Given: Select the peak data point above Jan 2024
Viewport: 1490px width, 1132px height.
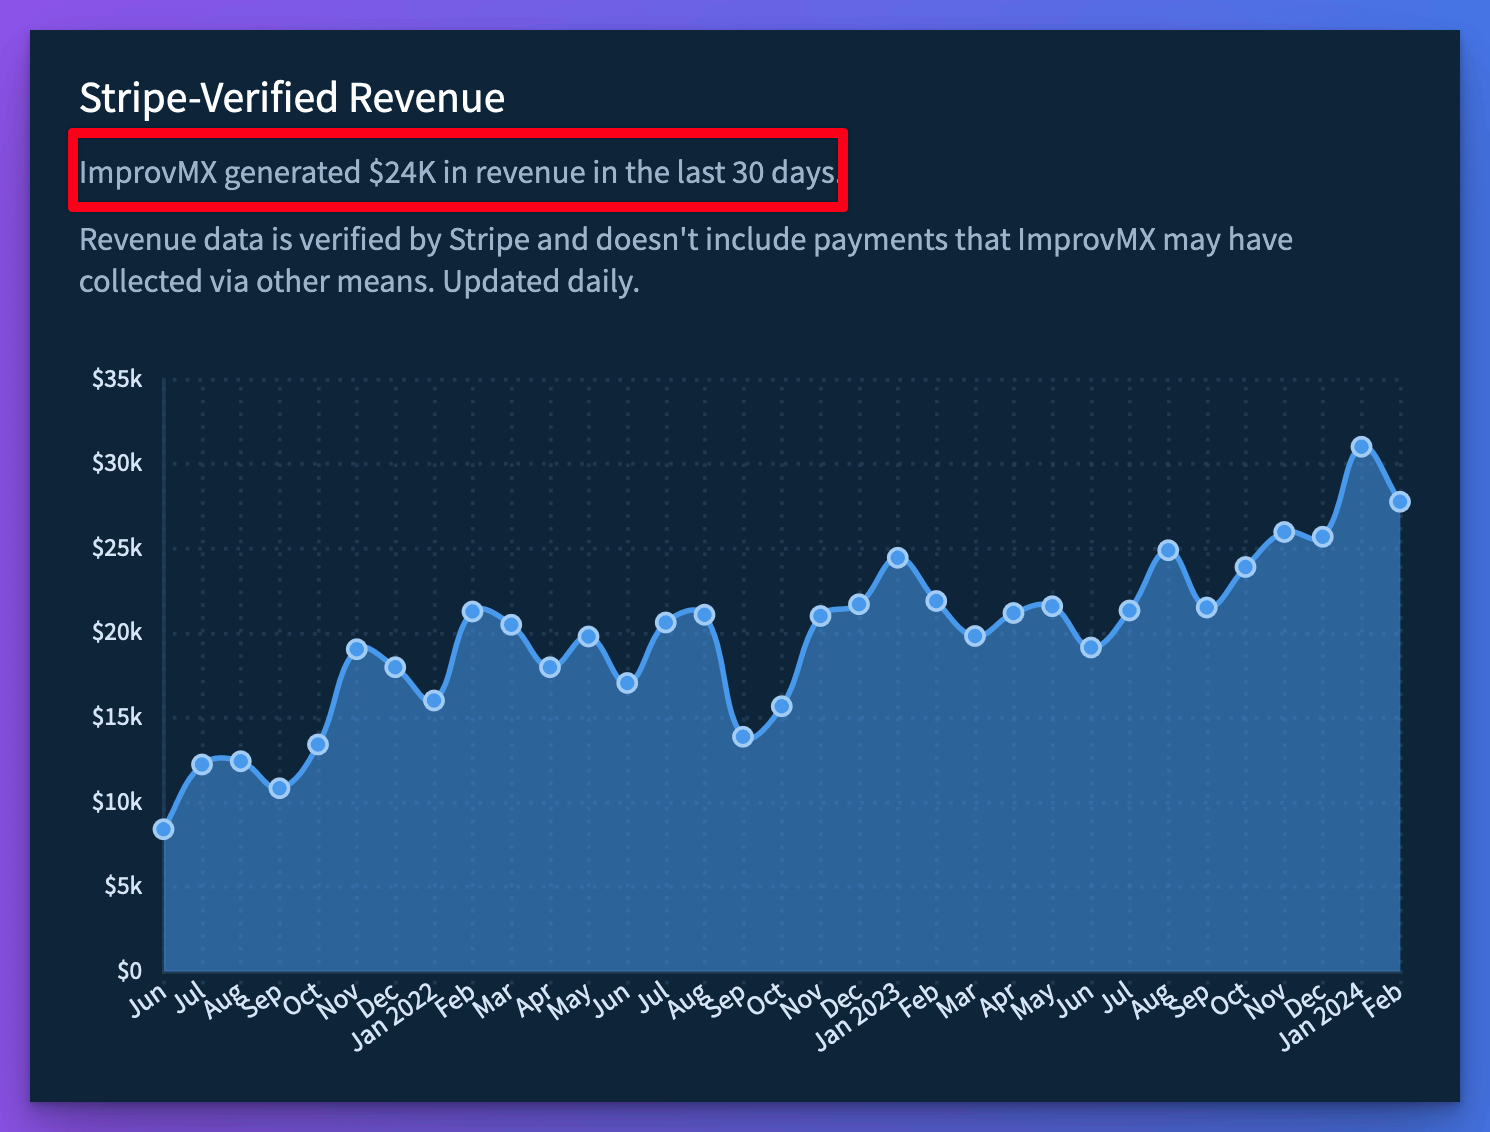Looking at the screenshot, I should point(1361,447).
